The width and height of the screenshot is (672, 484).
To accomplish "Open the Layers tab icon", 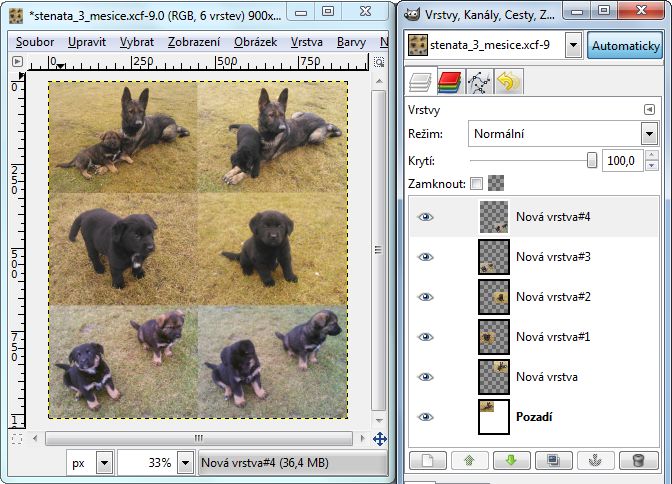I will click(x=420, y=81).
